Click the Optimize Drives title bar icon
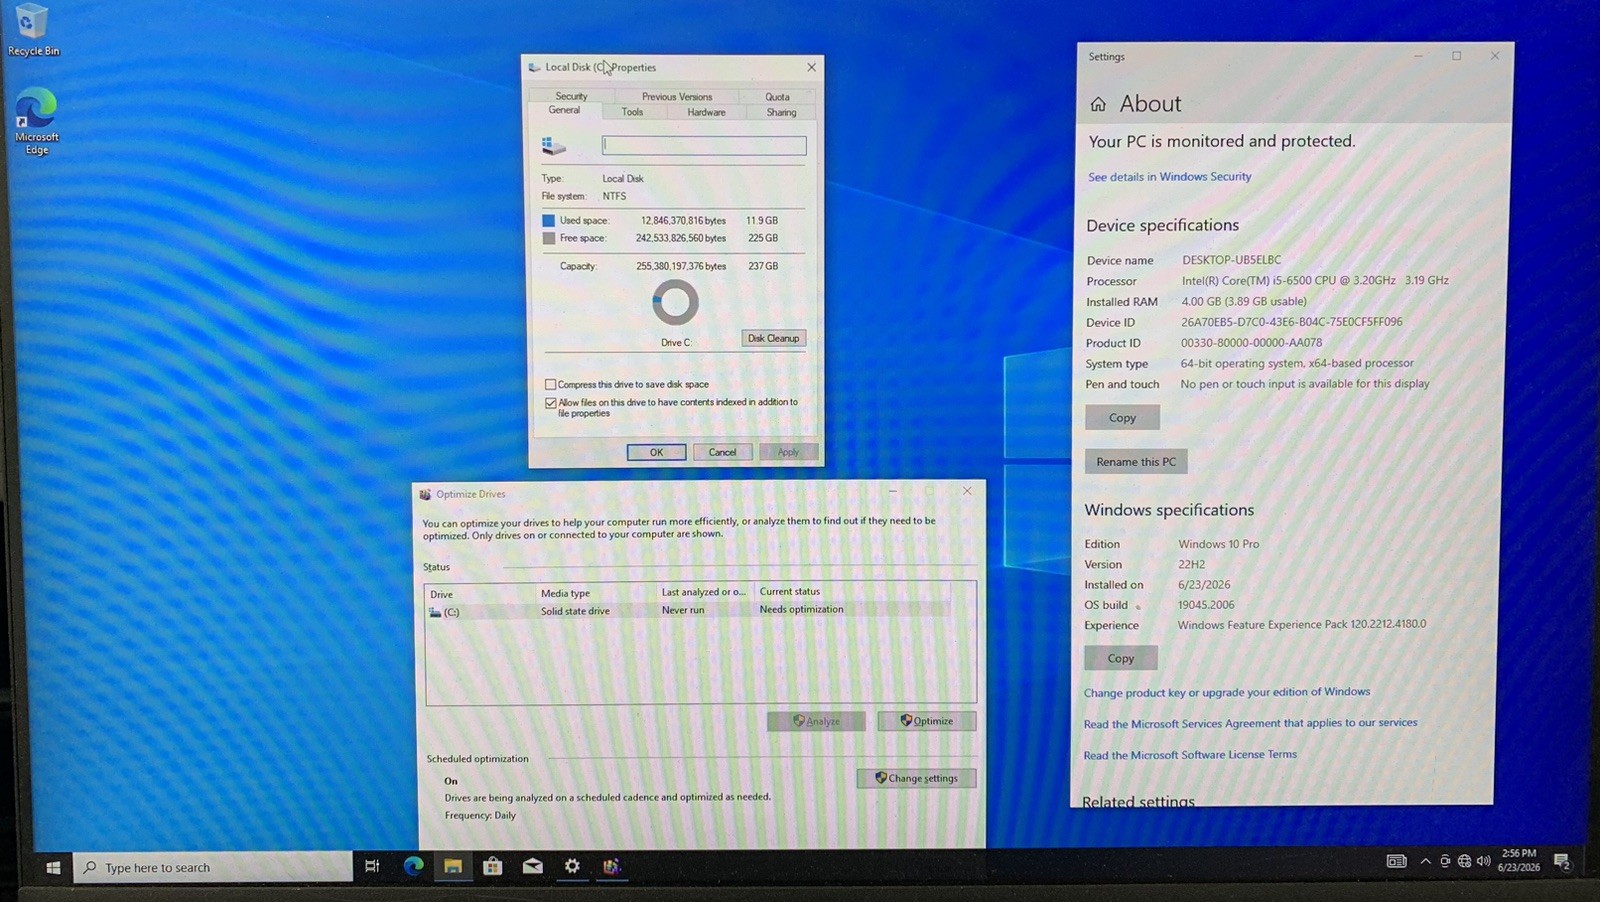The image size is (1600, 902). [x=425, y=494]
